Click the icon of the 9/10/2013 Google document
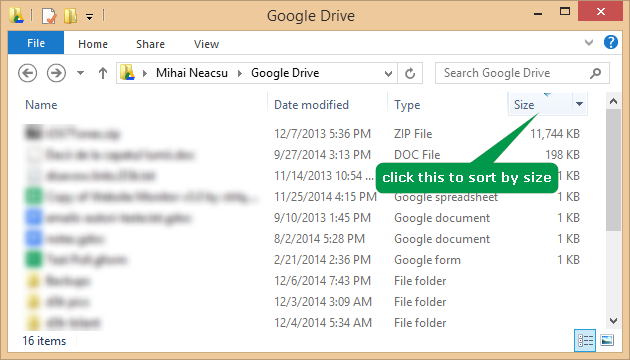This screenshot has height=360, width=630. pyautogui.click(x=34, y=217)
